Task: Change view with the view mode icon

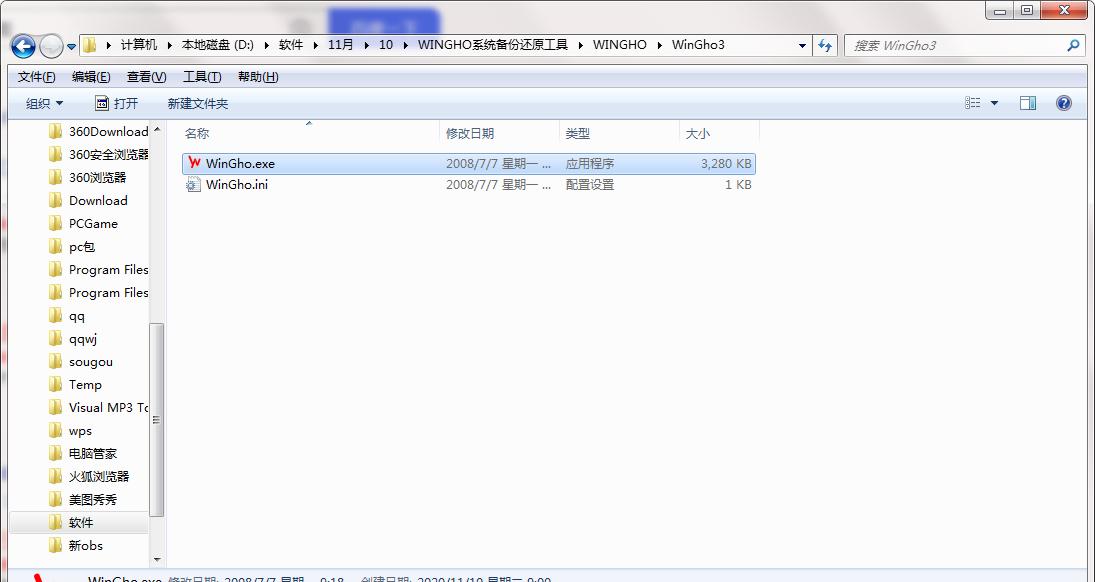Action: pyautogui.click(x=973, y=103)
